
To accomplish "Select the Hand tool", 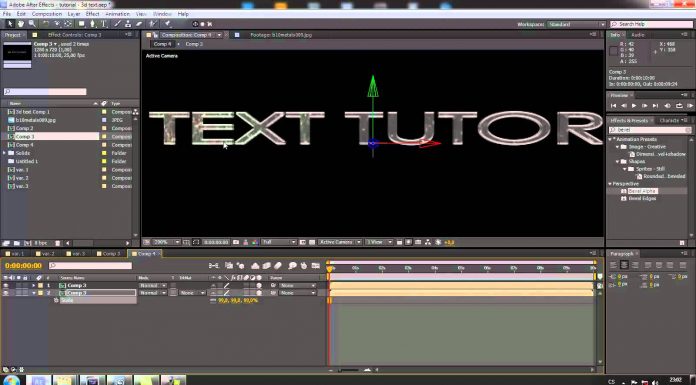I will [21, 24].
